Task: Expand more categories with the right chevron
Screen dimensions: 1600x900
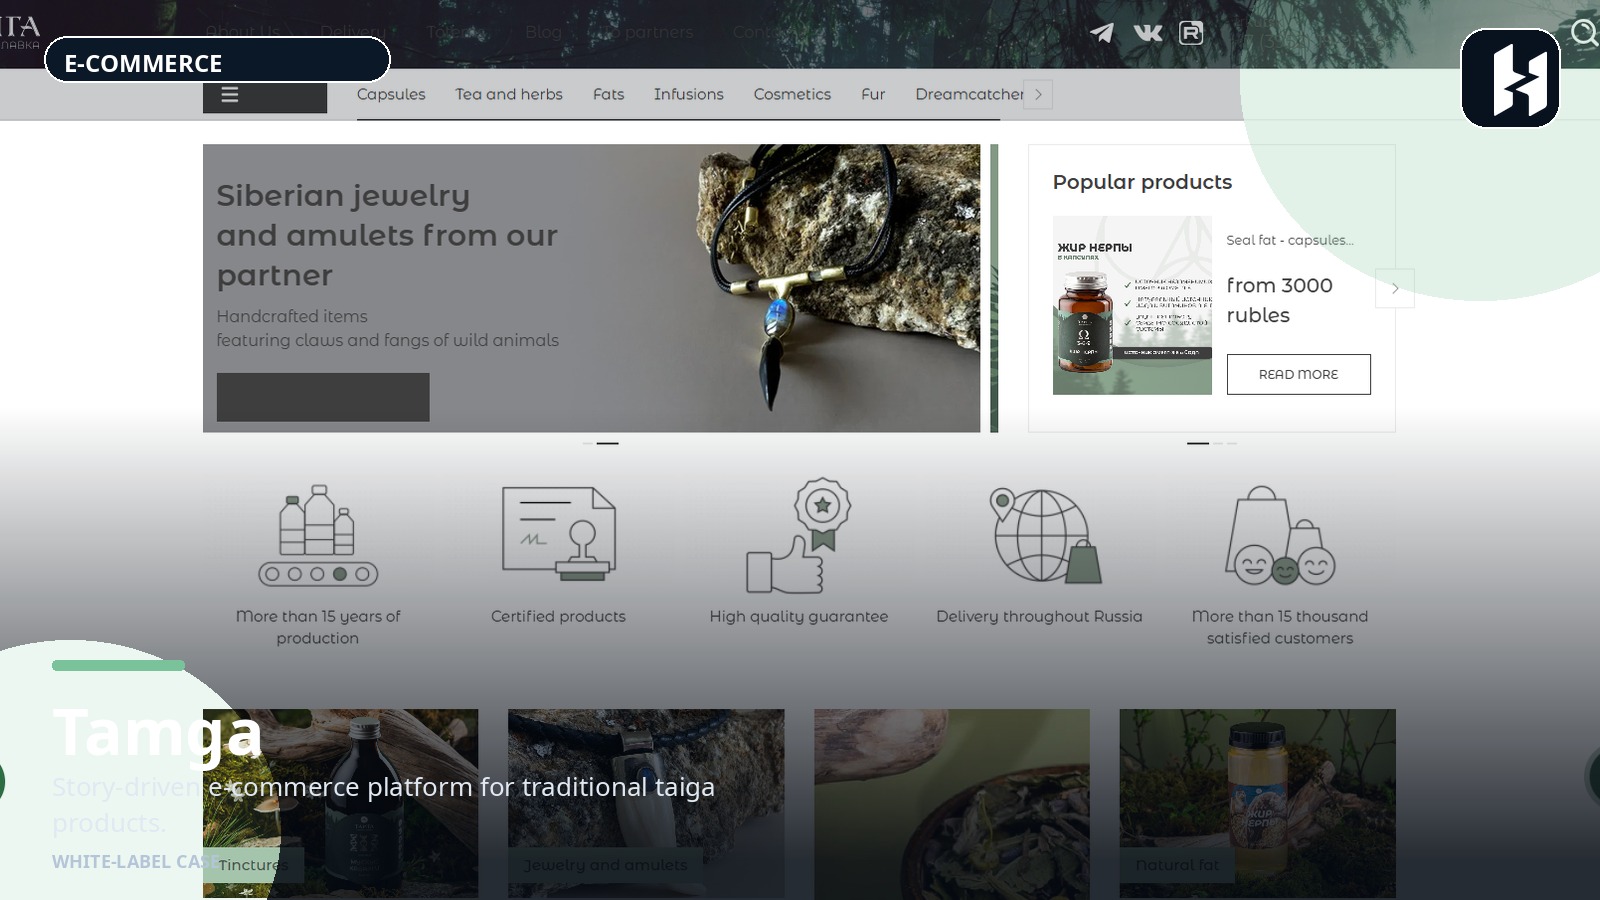Action: click(1038, 94)
